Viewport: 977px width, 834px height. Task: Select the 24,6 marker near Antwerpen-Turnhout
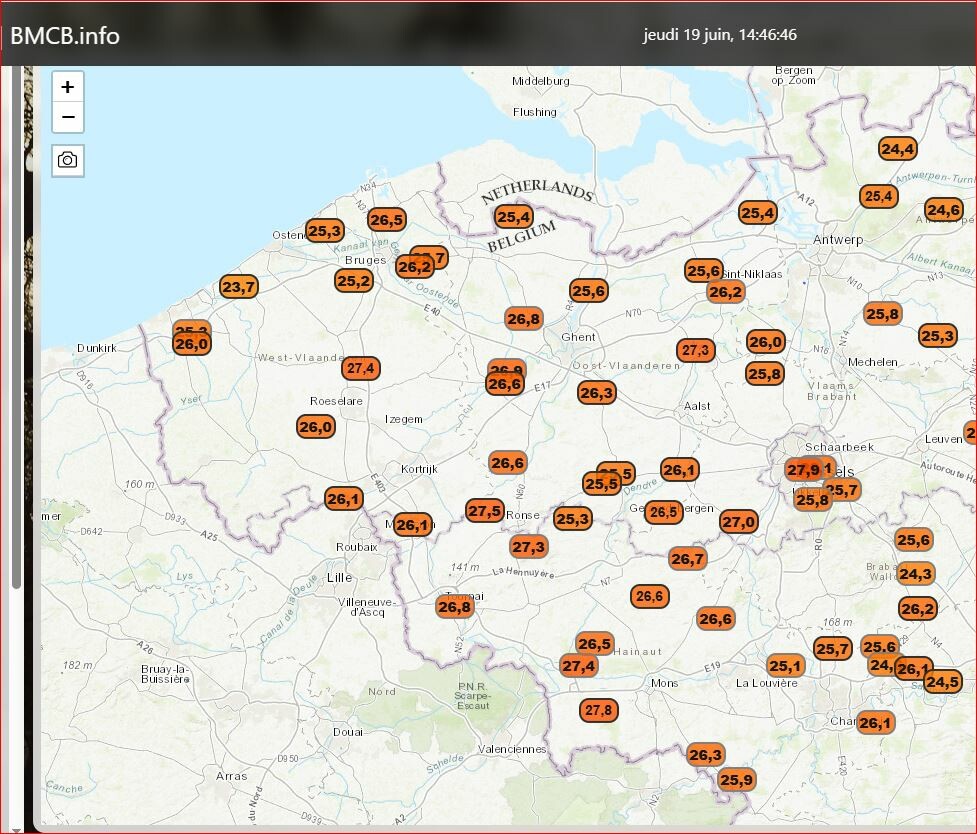943,210
